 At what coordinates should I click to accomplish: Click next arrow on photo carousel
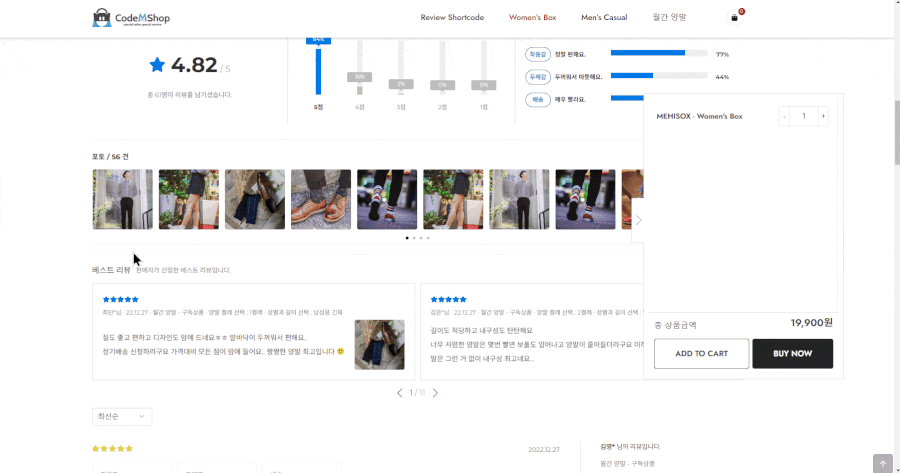[x=638, y=220]
